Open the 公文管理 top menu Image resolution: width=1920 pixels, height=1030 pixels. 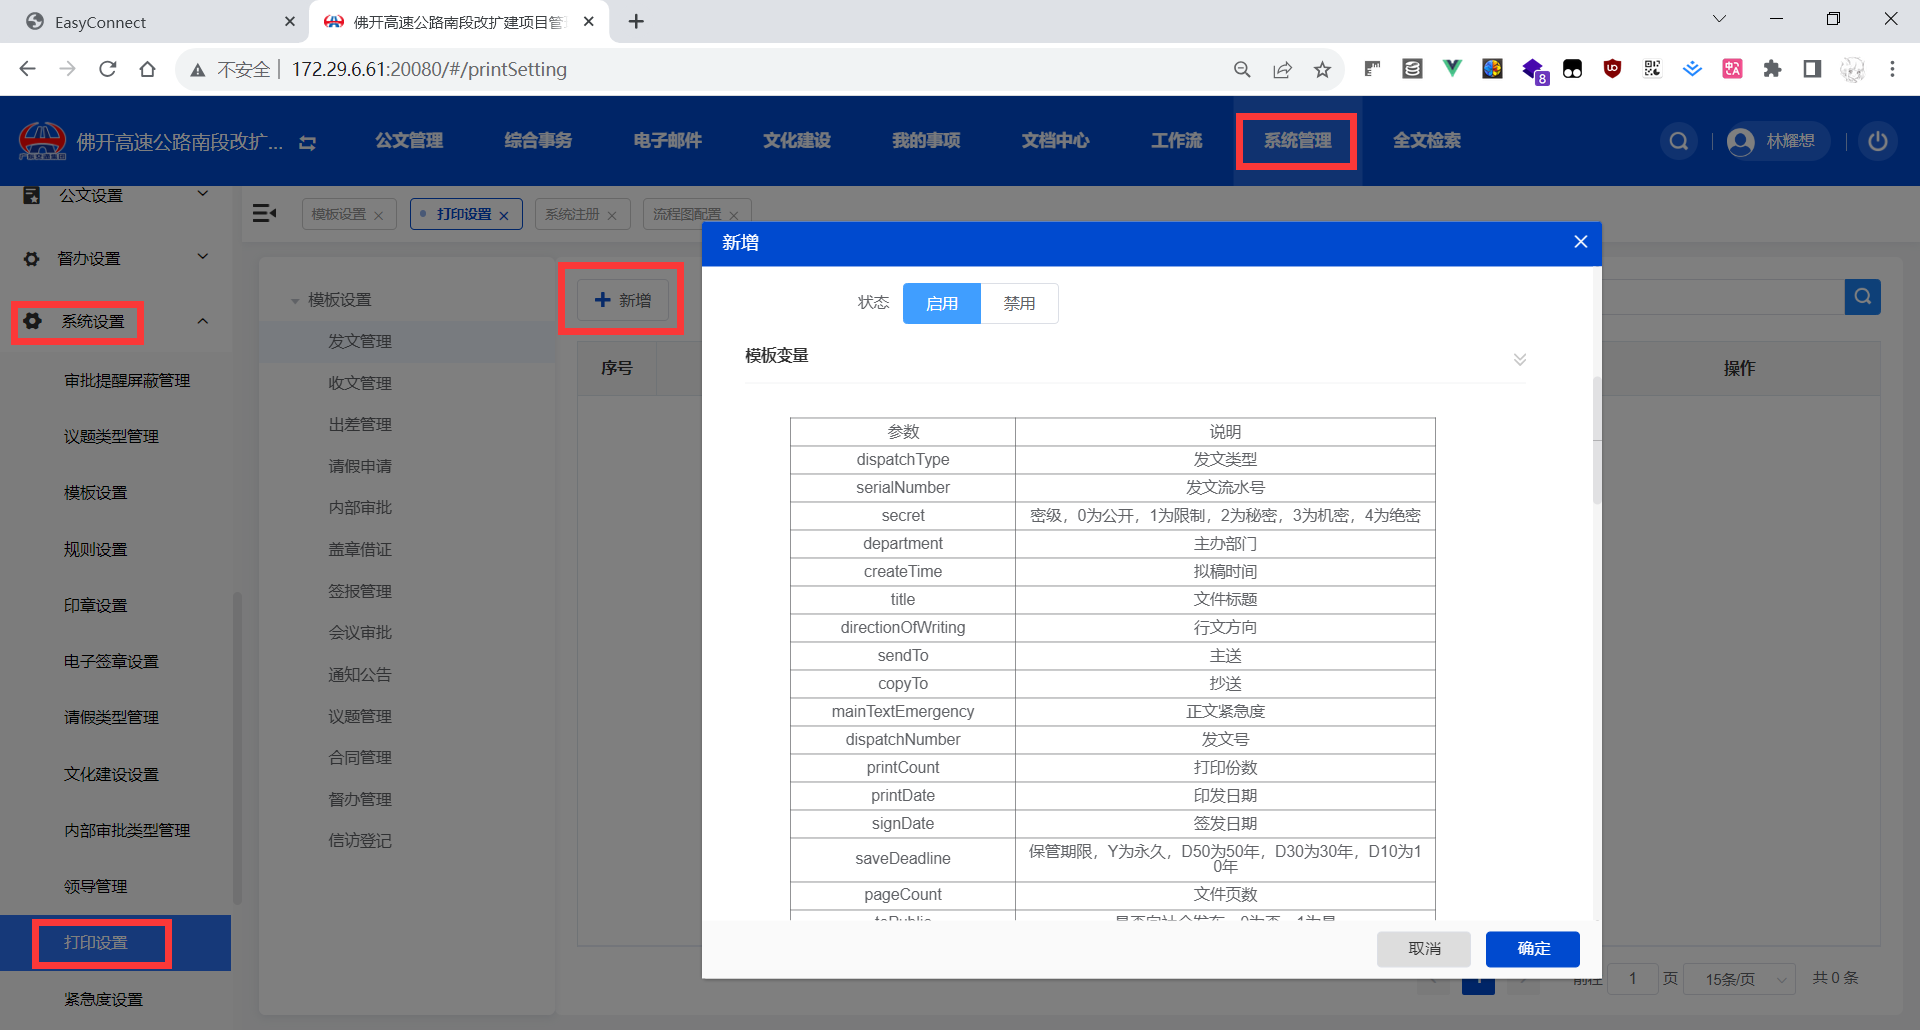(x=409, y=141)
